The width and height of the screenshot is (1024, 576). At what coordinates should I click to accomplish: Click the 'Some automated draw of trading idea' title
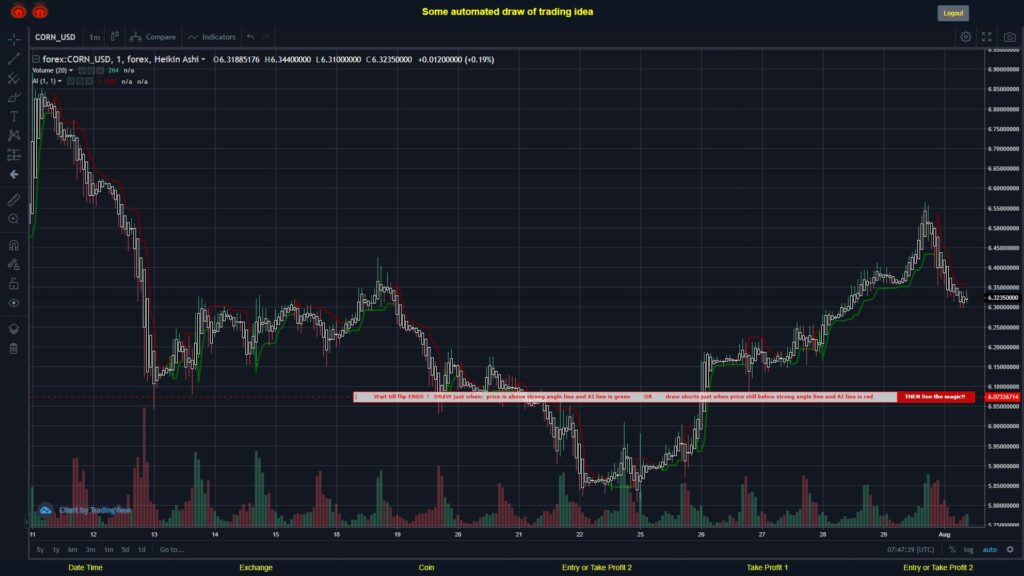[507, 12]
